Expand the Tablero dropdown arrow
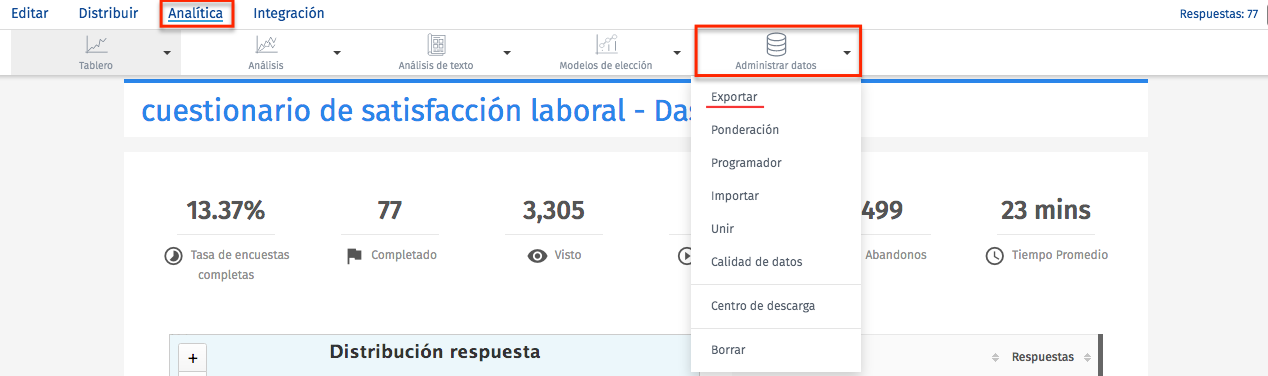 click(x=167, y=52)
